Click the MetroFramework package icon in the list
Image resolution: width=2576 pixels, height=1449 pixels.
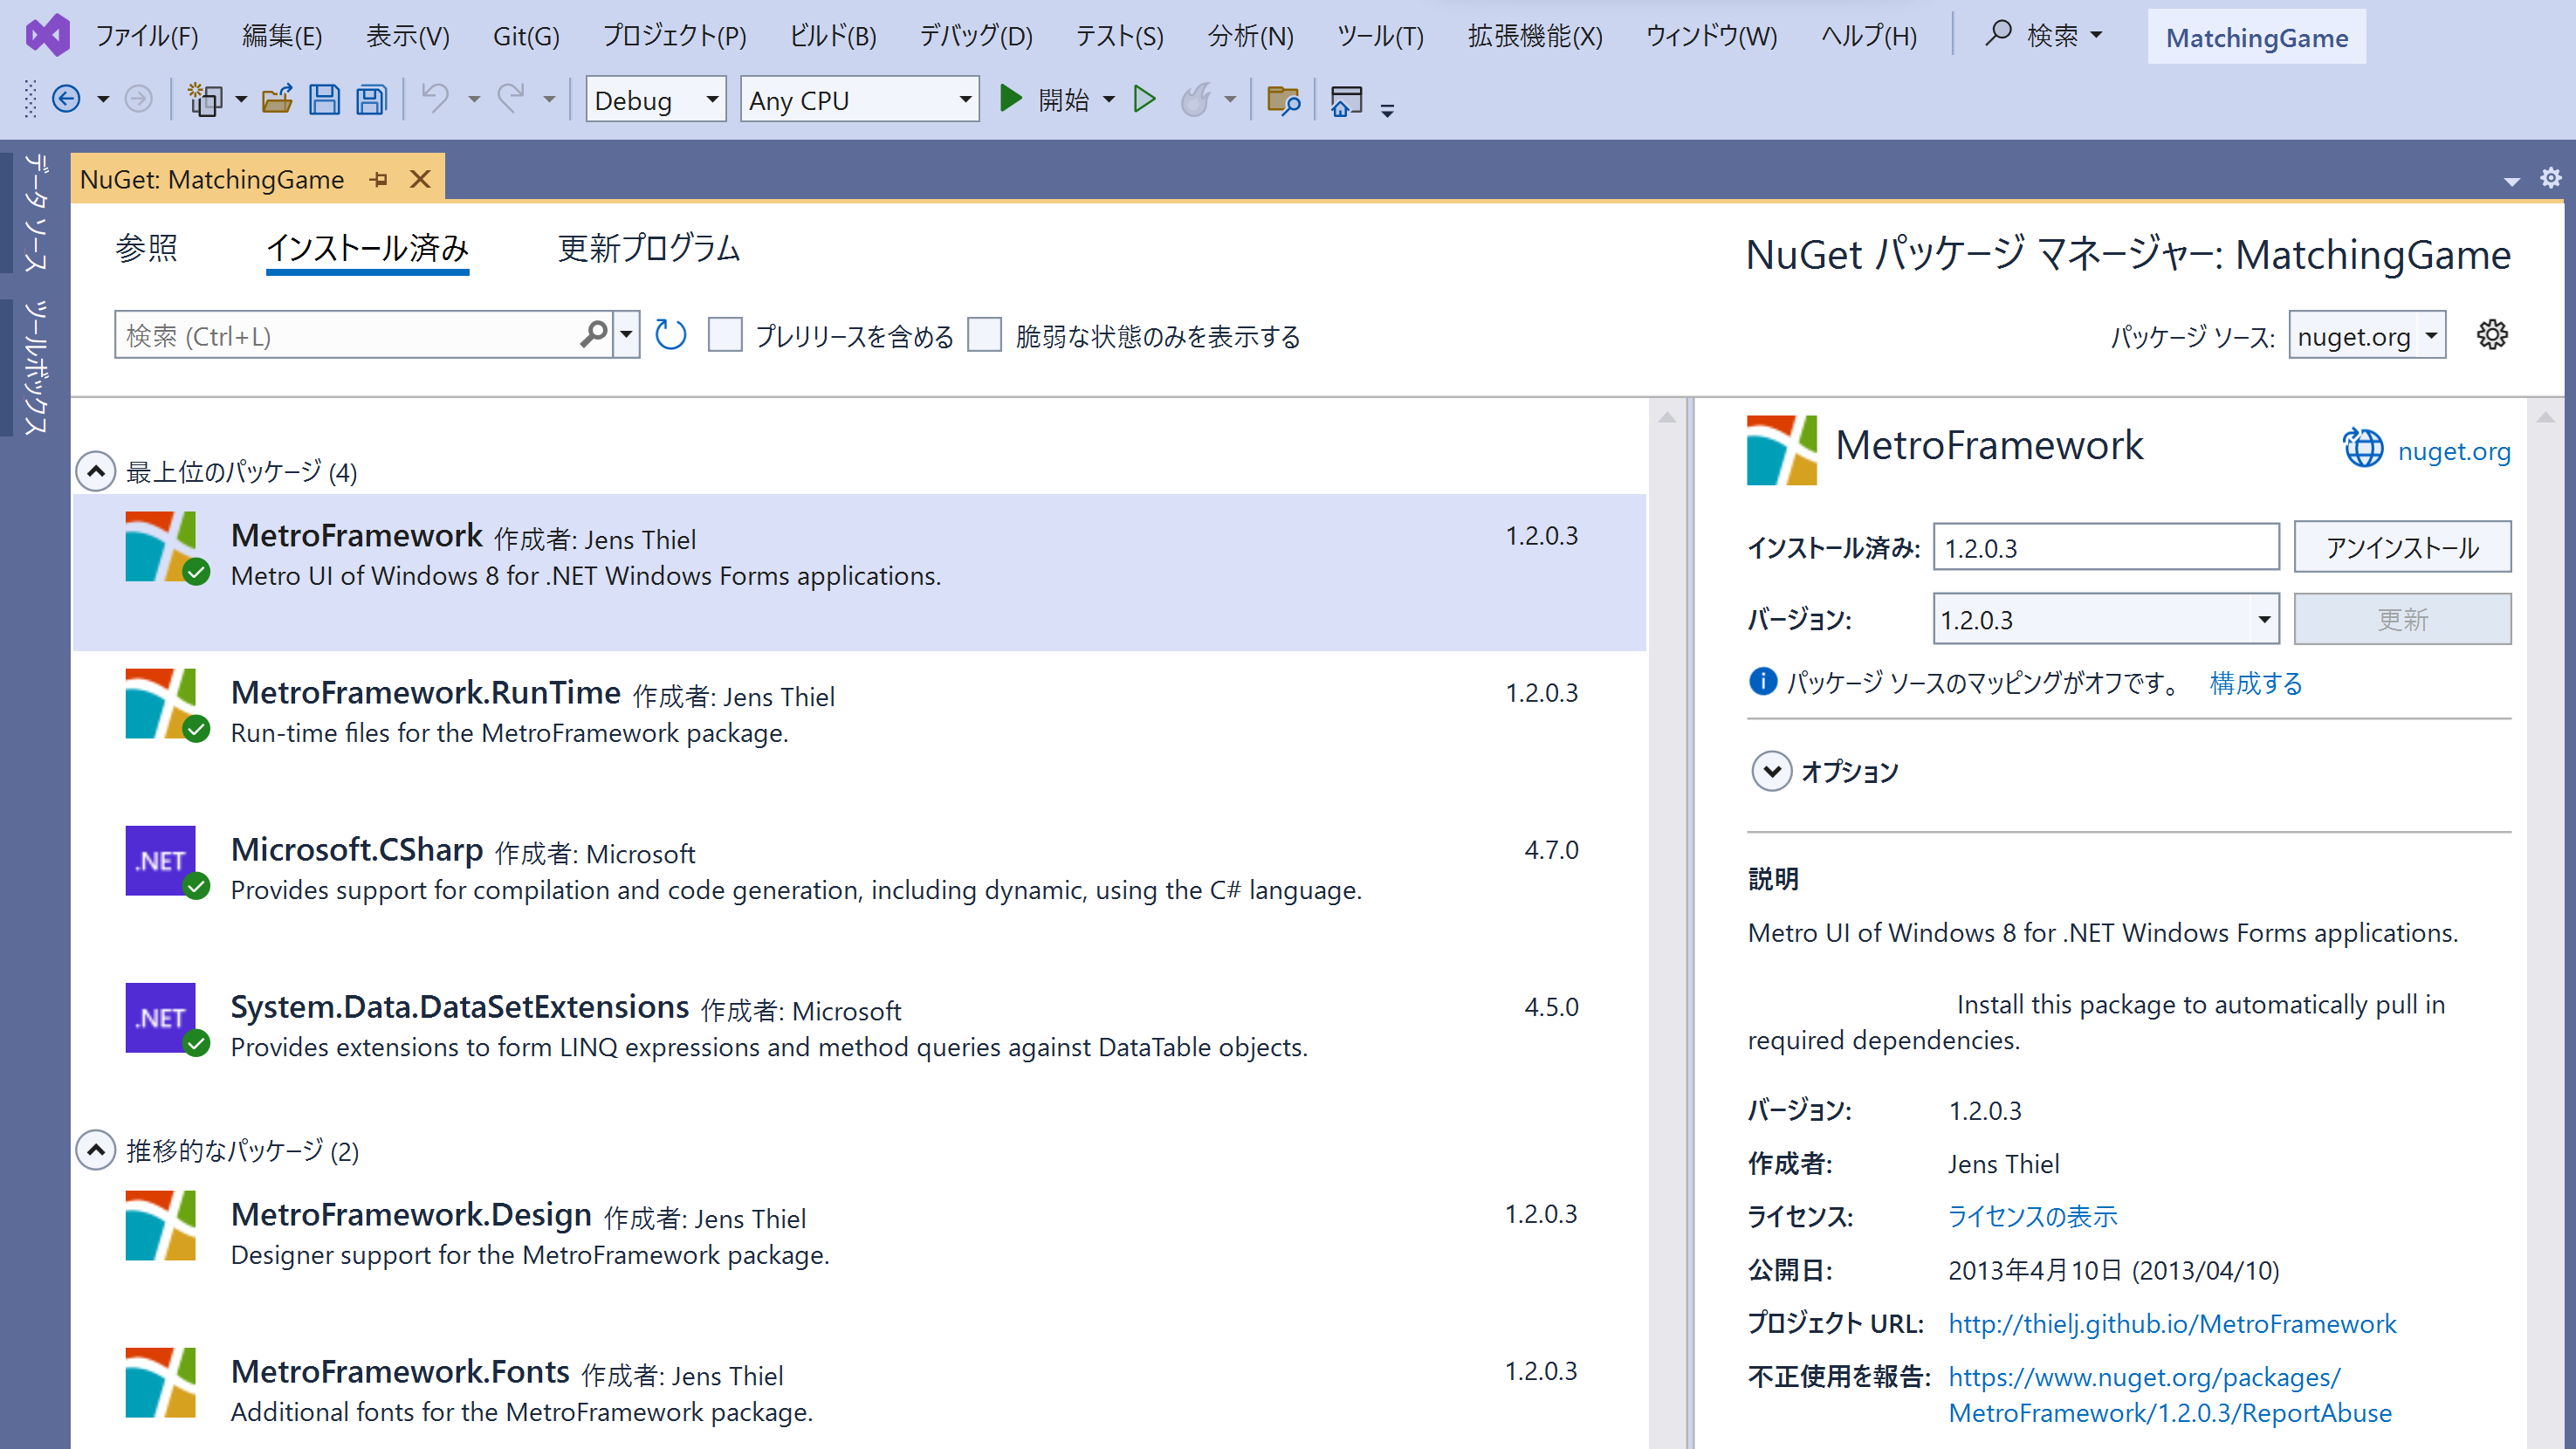coord(162,547)
